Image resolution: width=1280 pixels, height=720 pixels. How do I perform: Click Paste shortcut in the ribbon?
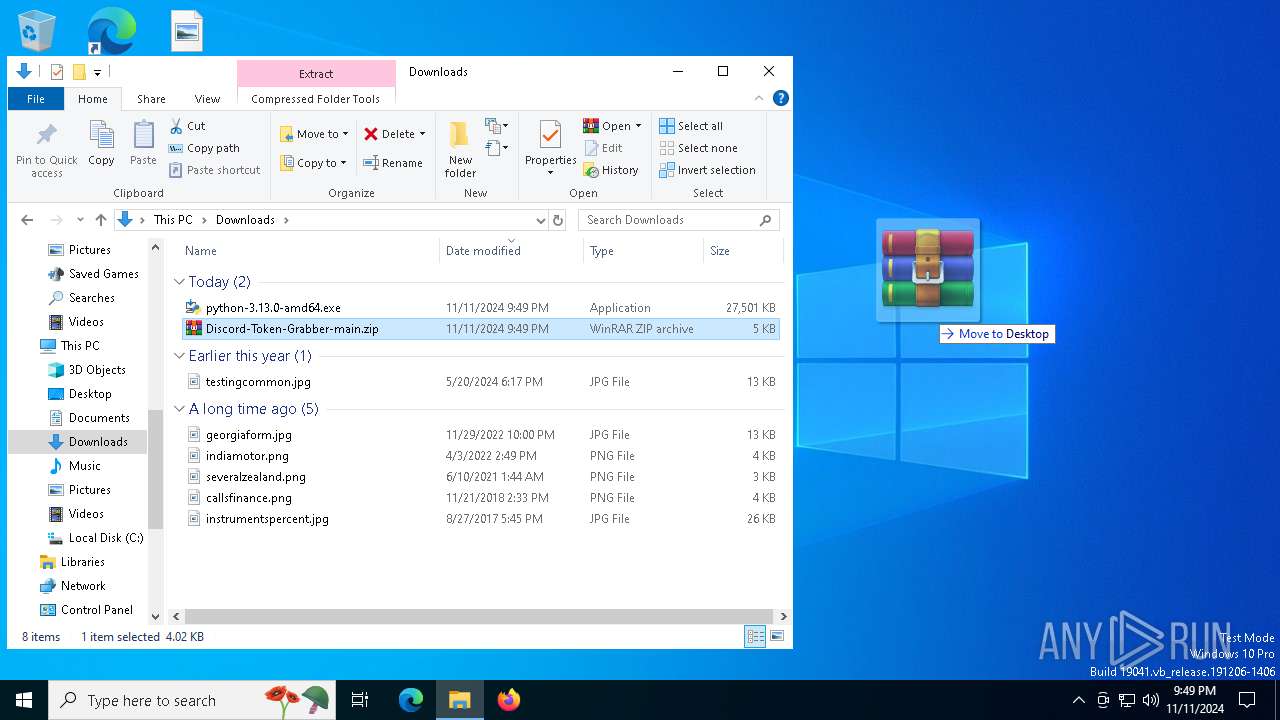(214, 170)
